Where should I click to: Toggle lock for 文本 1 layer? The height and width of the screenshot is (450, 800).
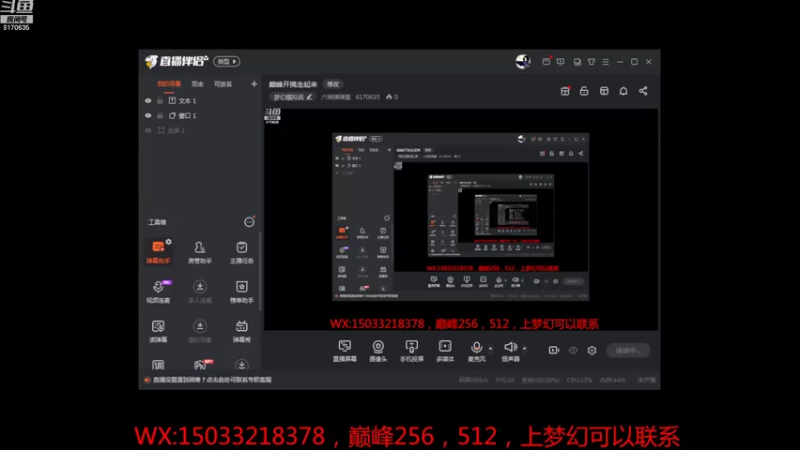[x=160, y=101]
